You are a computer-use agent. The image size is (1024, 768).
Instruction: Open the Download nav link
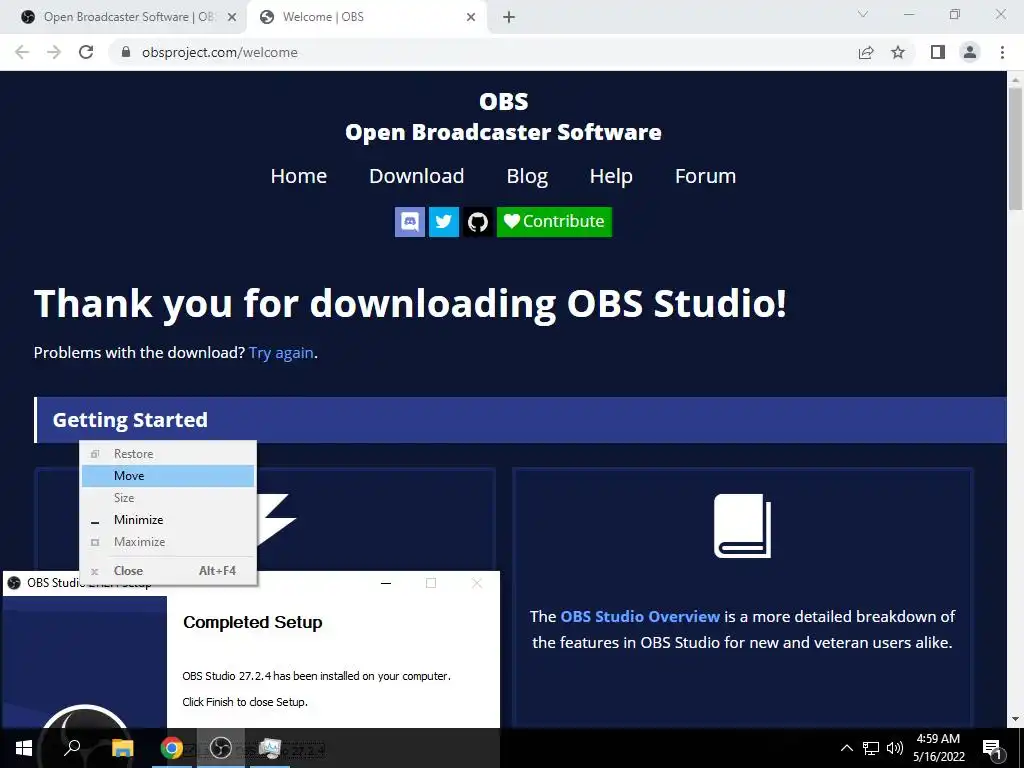[x=417, y=176]
